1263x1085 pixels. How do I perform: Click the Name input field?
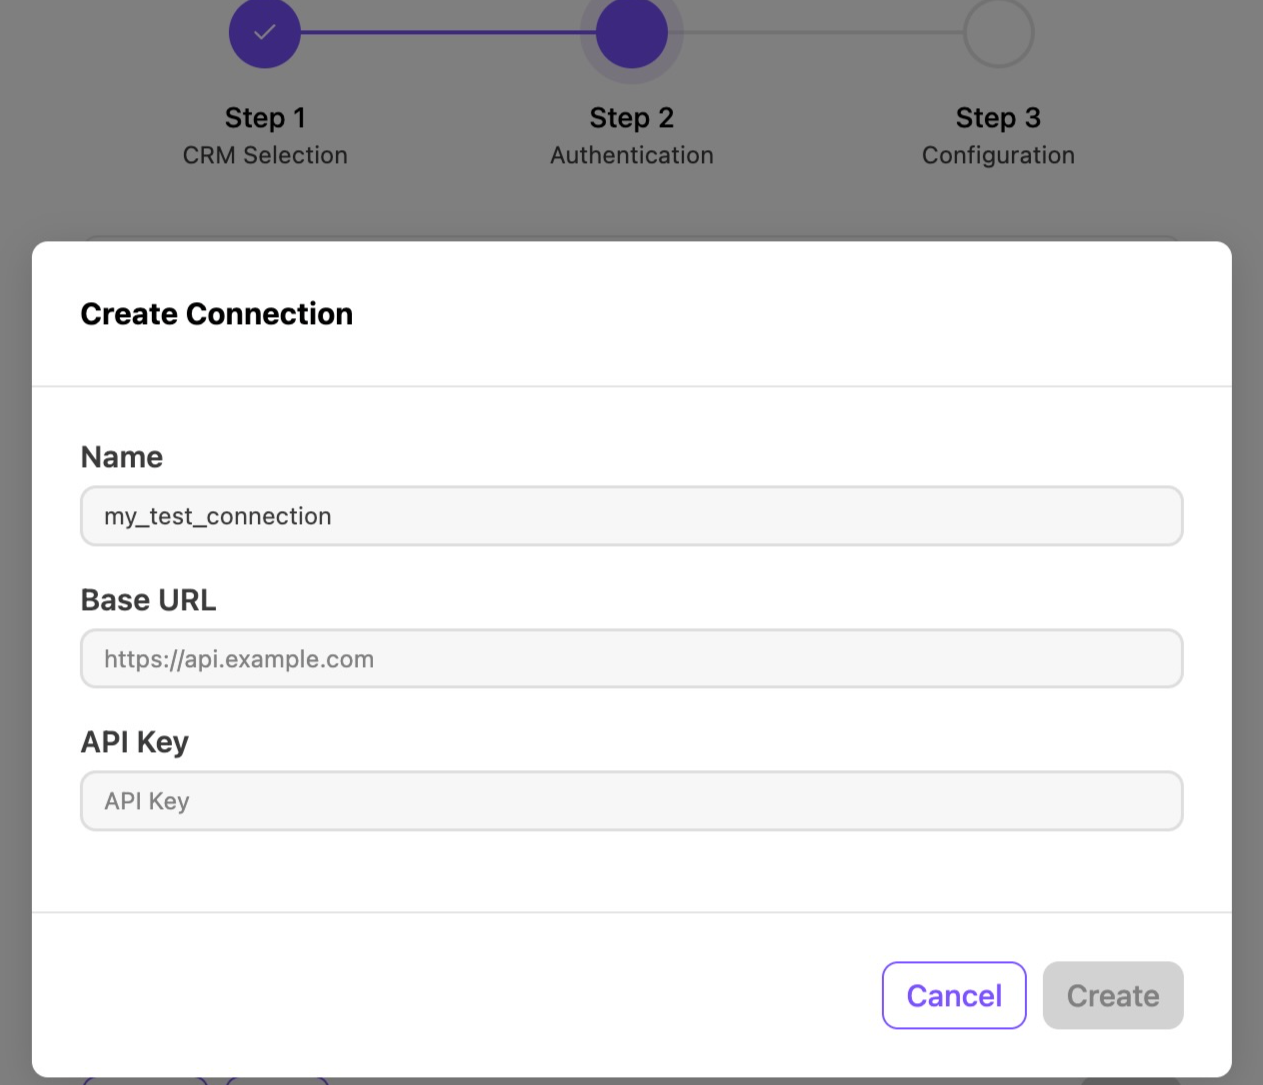tap(631, 516)
